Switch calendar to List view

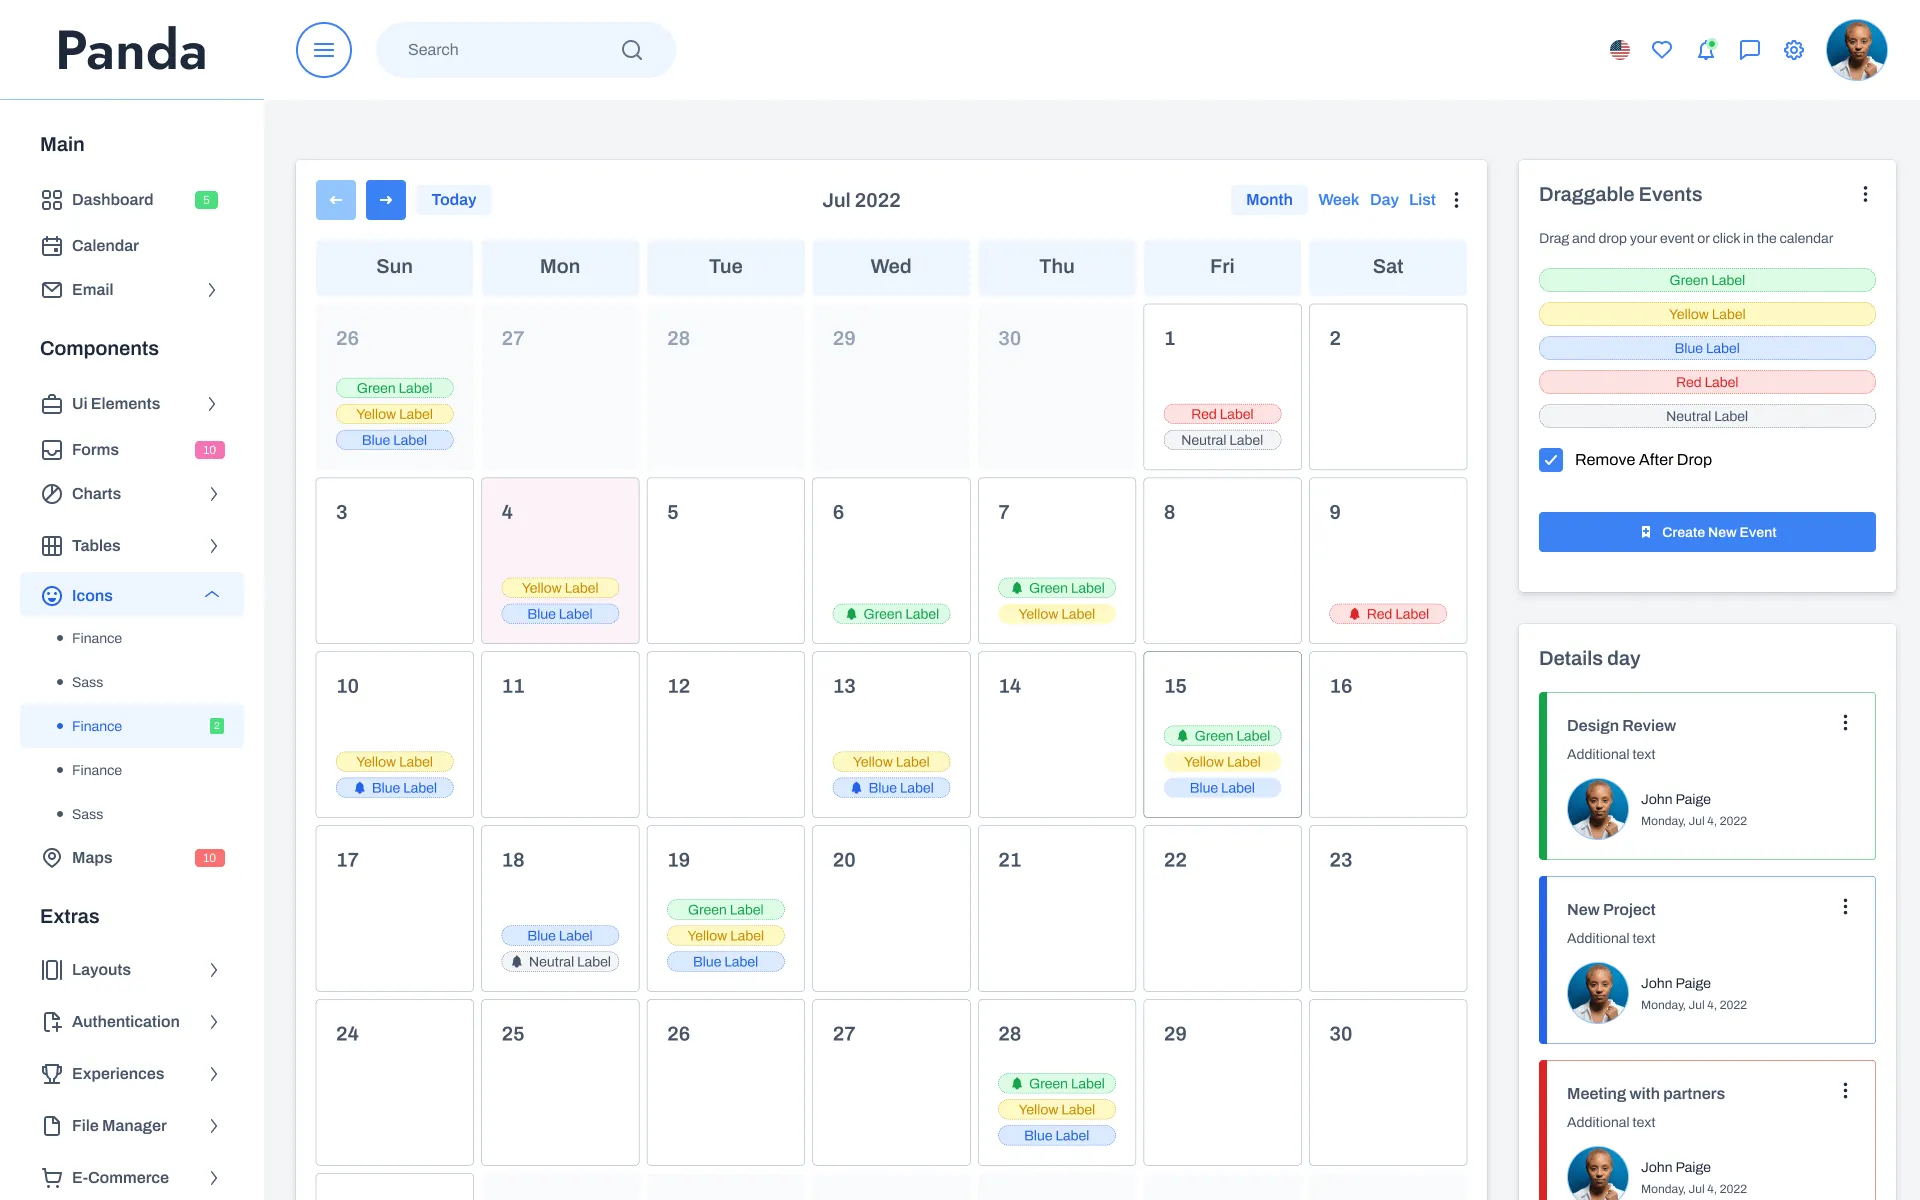point(1421,199)
